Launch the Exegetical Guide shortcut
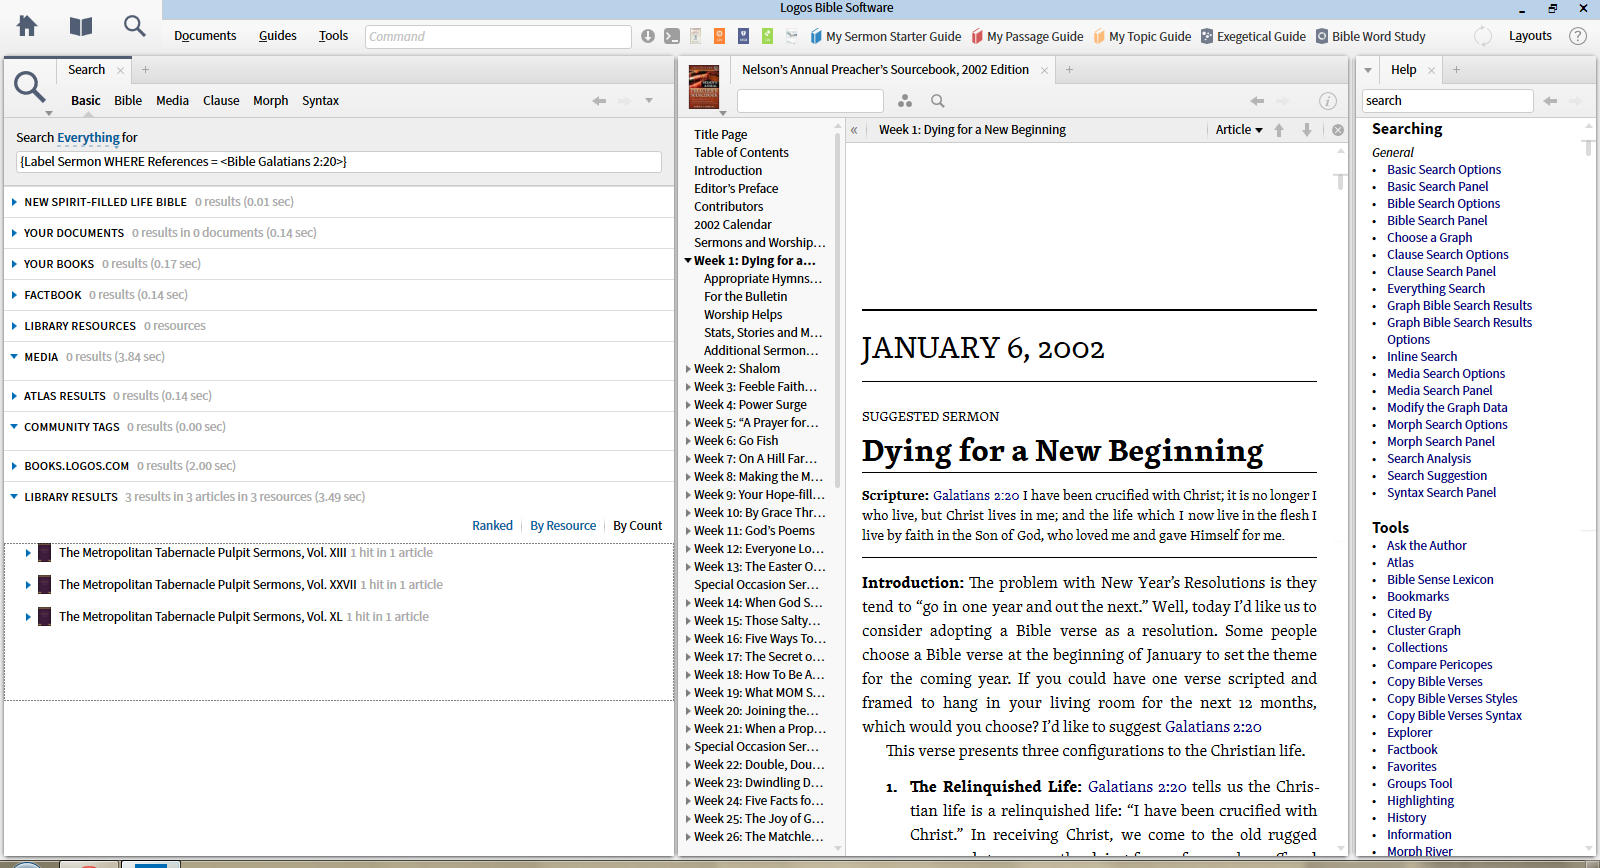This screenshot has width=1600, height=868. [1253, 37]
